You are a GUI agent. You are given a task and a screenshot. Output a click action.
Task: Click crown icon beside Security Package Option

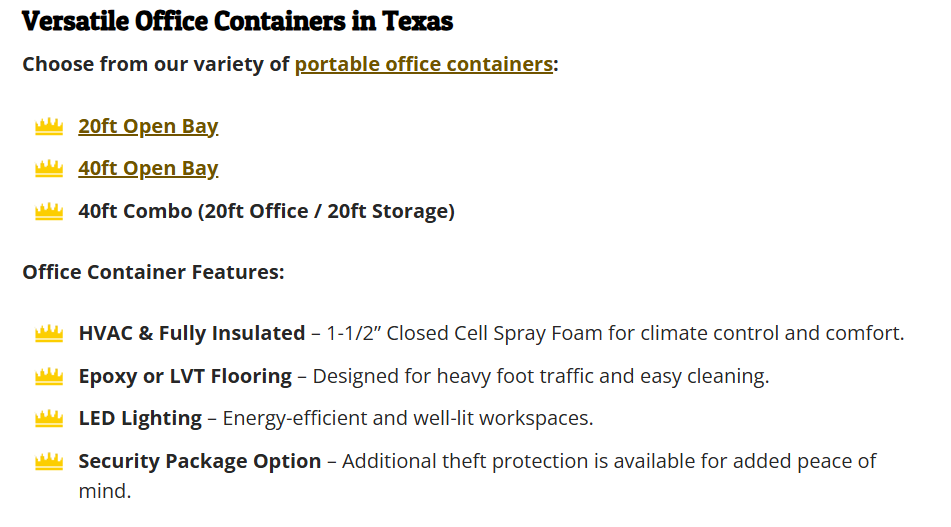[49, 462]
